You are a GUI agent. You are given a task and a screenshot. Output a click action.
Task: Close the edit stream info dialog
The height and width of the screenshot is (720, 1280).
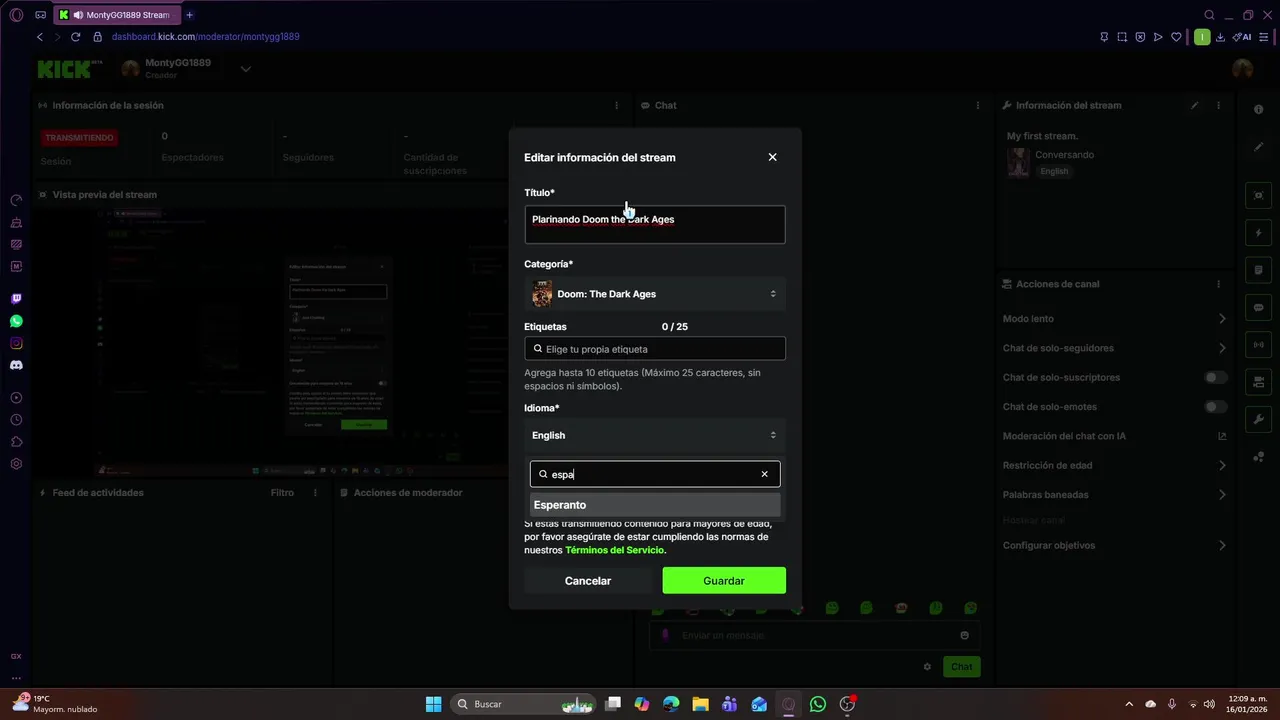coord(772,157)
